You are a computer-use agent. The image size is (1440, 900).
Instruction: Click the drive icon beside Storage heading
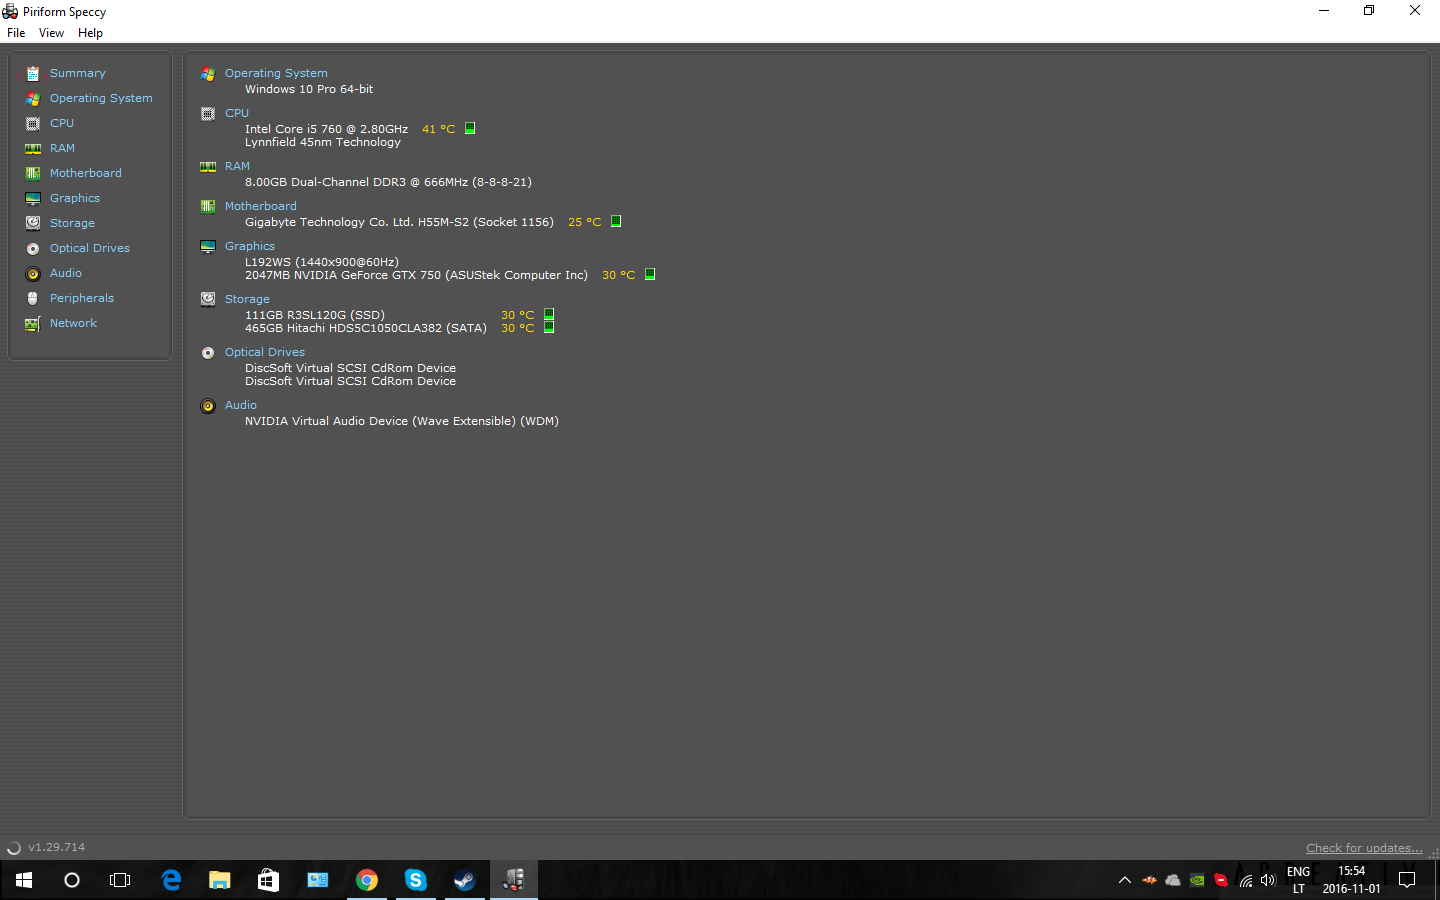coord(208,299)
